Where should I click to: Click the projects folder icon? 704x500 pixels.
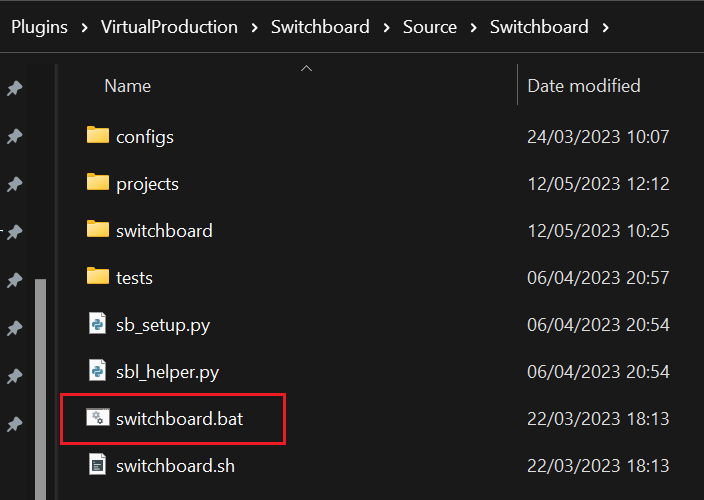97,183
